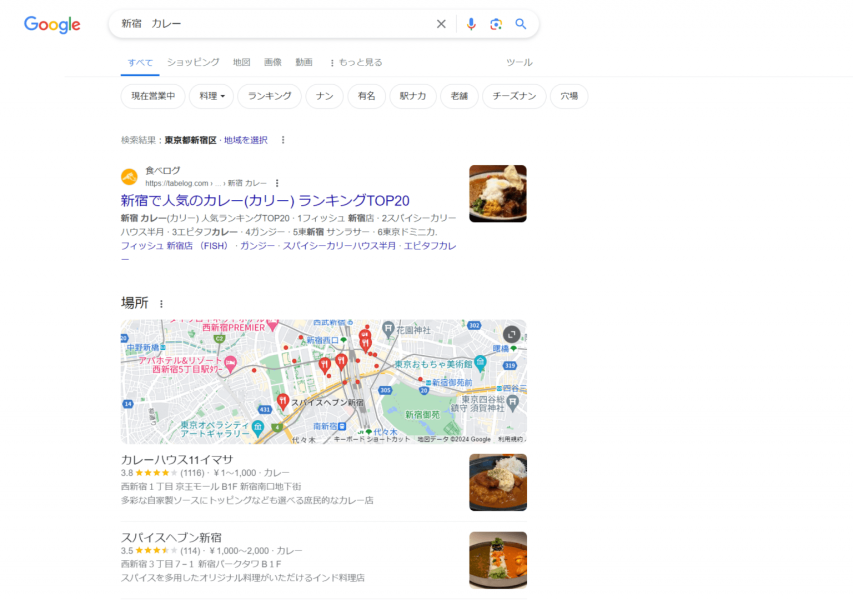
Task: Switch to the 地図 tab
Action: (242, 62)
